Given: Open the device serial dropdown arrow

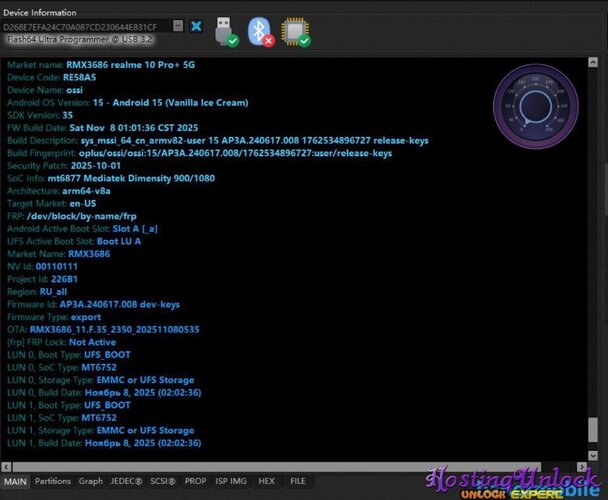Looking at the screenshot, I should (178, 26).
